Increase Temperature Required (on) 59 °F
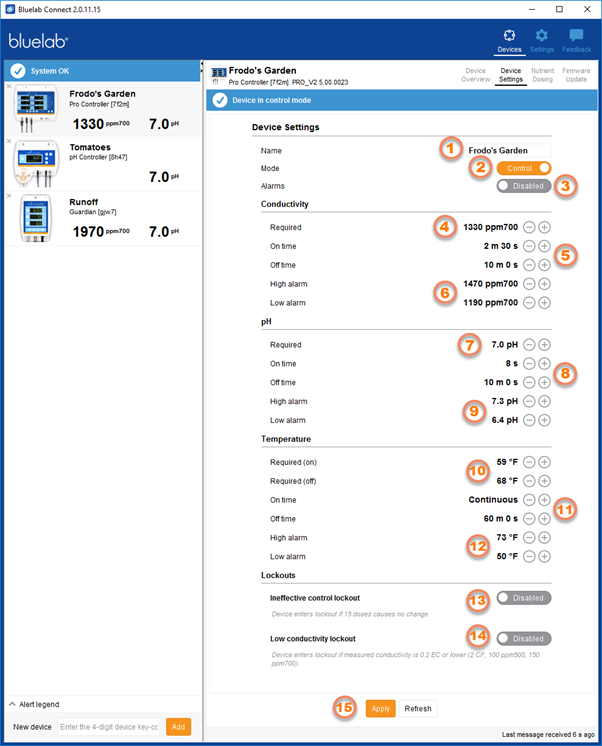Screen dimensions: 602x746 point(544,462)
